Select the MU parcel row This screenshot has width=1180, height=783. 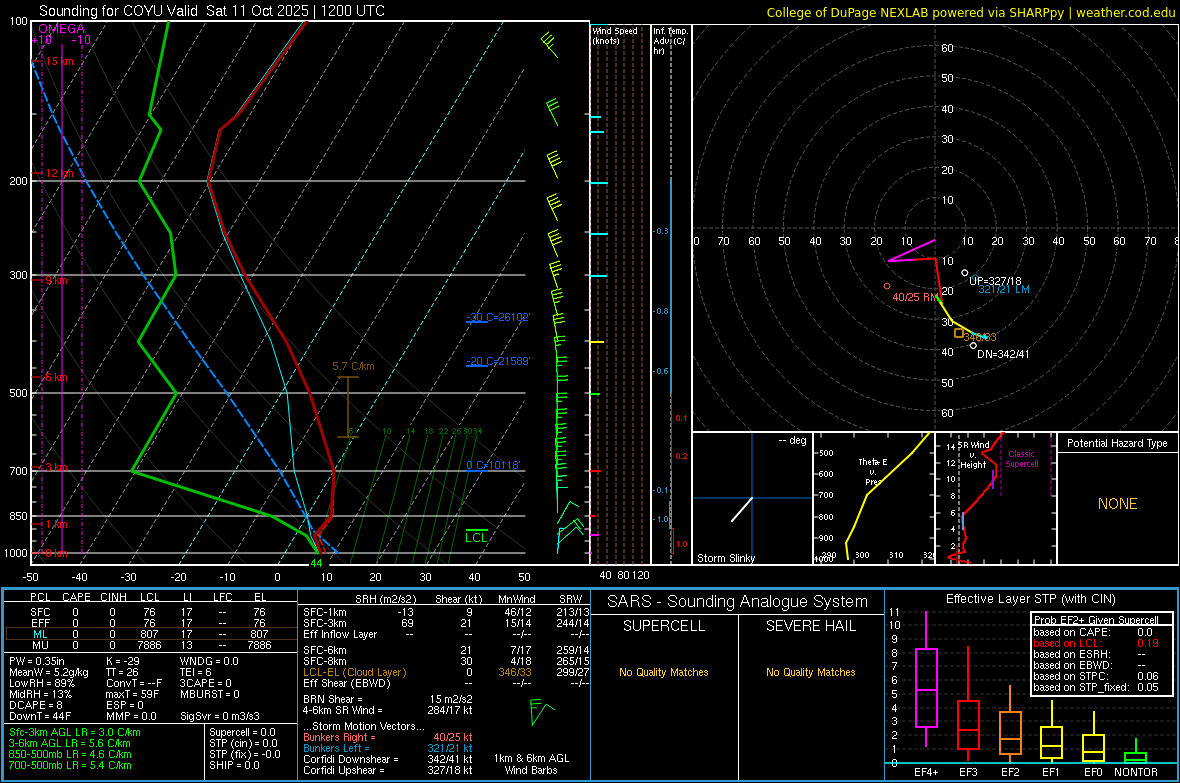(x=151, y=645)
